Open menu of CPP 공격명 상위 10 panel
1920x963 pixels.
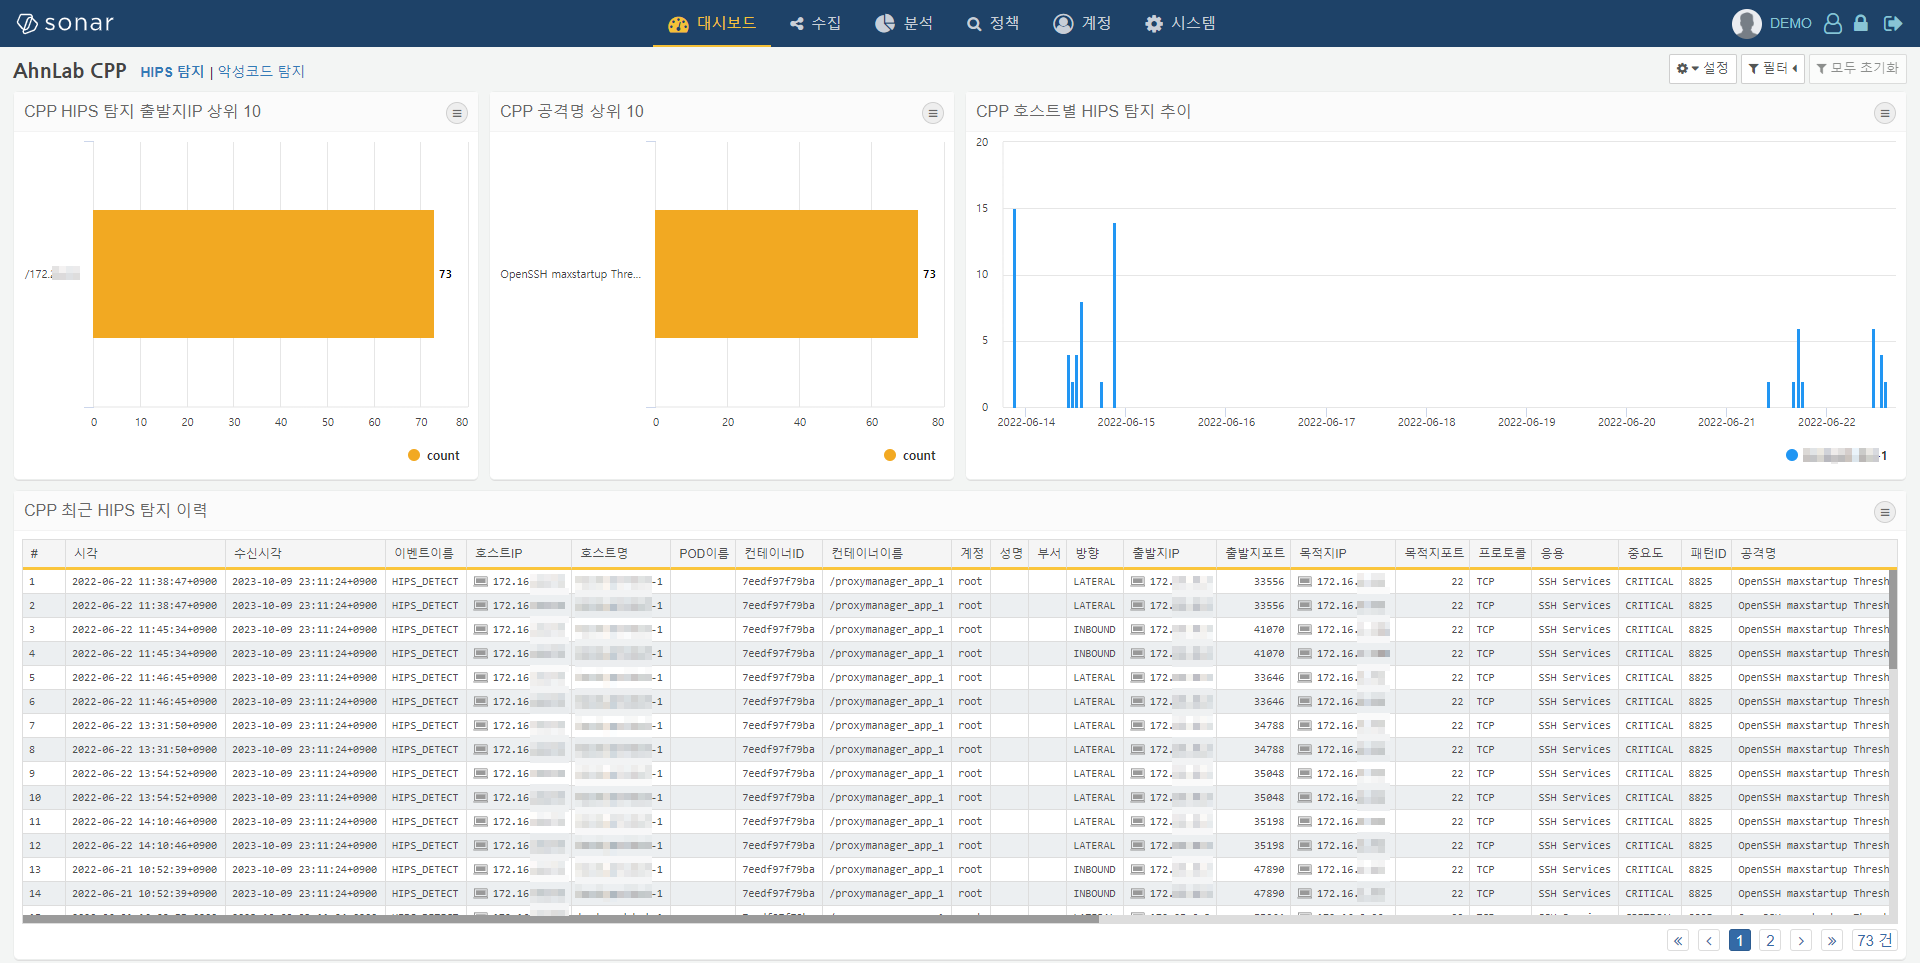point(933,113)
